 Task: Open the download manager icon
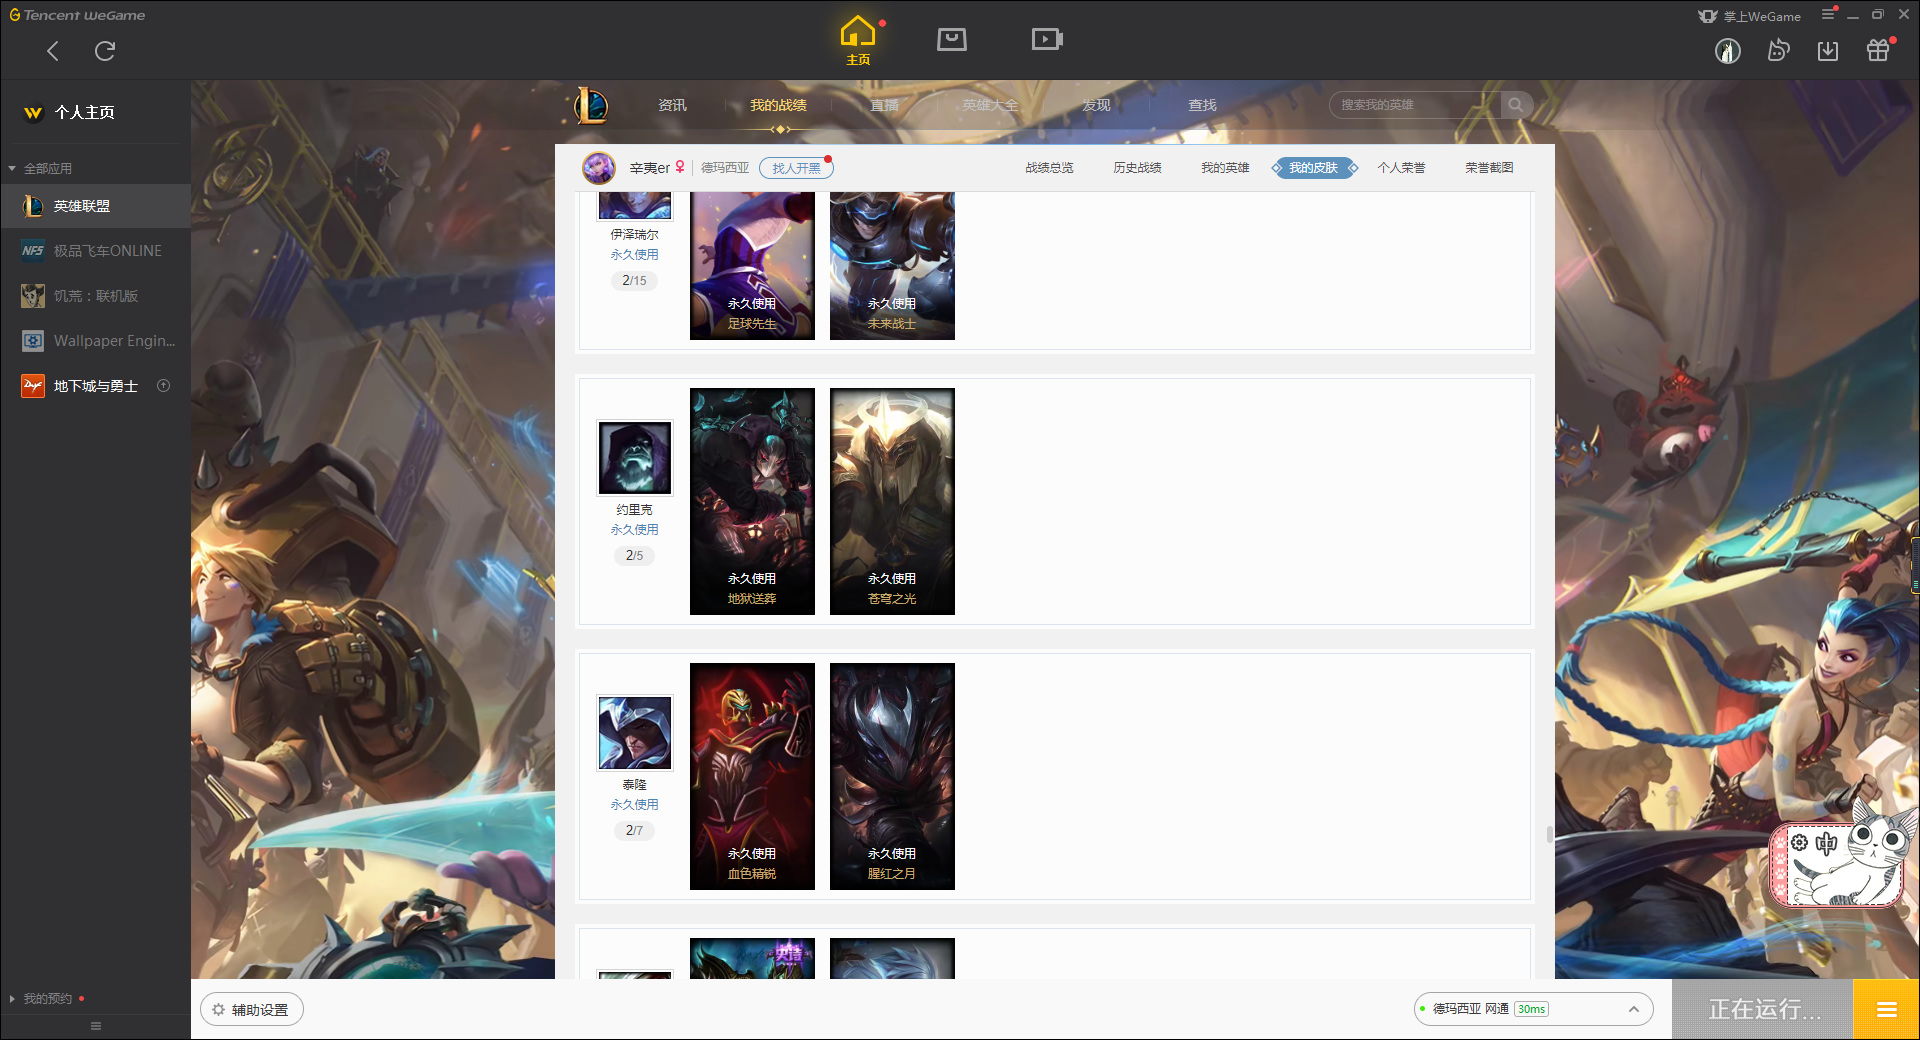[1828, 51]
